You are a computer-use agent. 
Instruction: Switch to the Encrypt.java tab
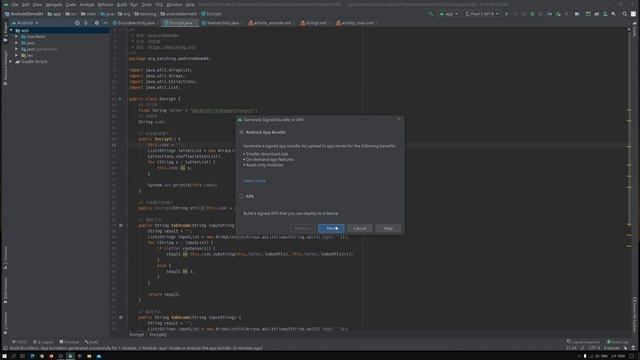click(180, 23)
